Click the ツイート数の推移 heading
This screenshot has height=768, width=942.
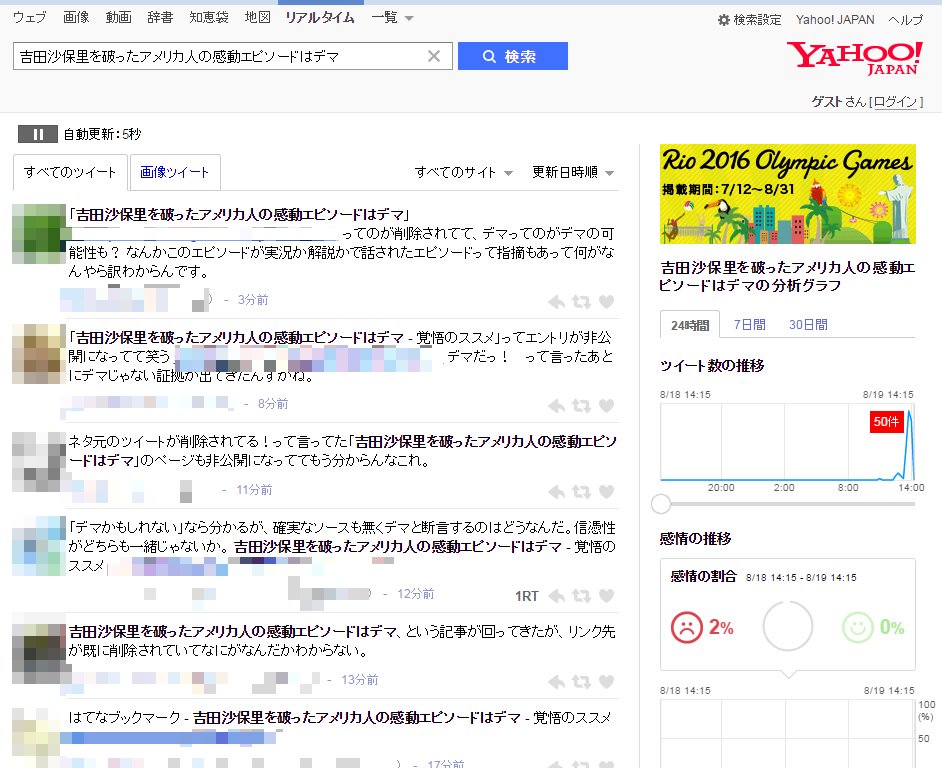click(x=712, y=365)
